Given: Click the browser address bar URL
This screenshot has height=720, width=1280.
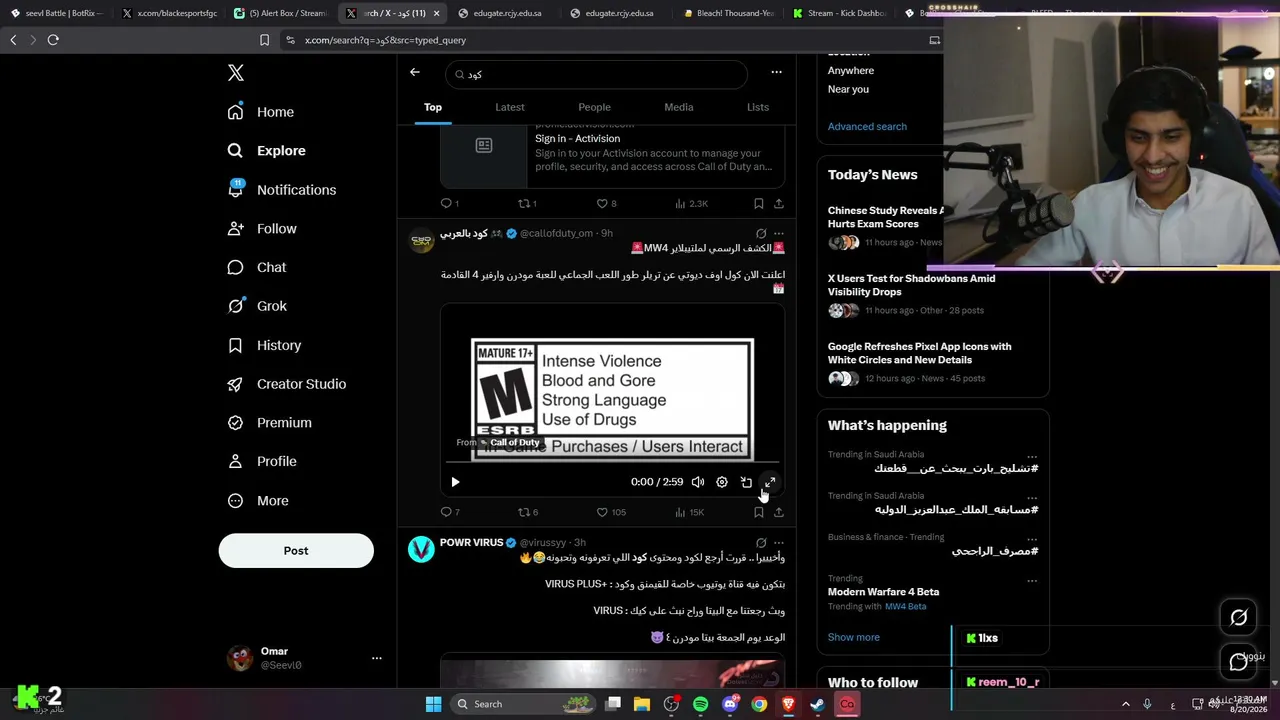Looking at the screenshot, I should pos(386,40).
